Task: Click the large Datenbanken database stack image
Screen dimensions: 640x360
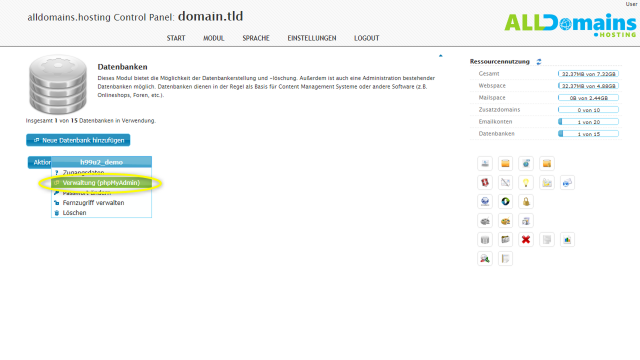Action: [58, 84]
